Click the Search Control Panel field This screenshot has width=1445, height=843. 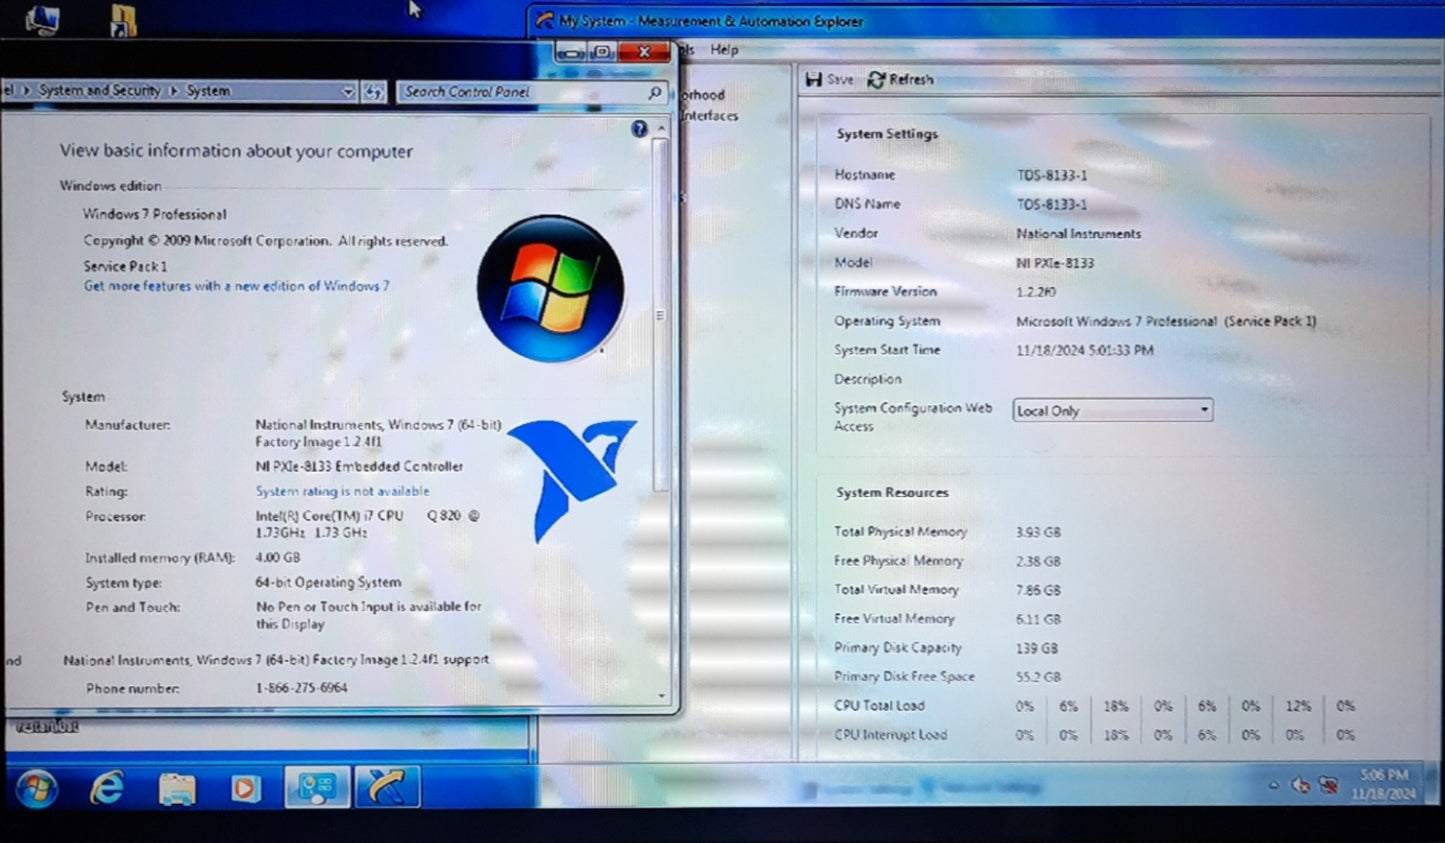(x=520, y=92)
